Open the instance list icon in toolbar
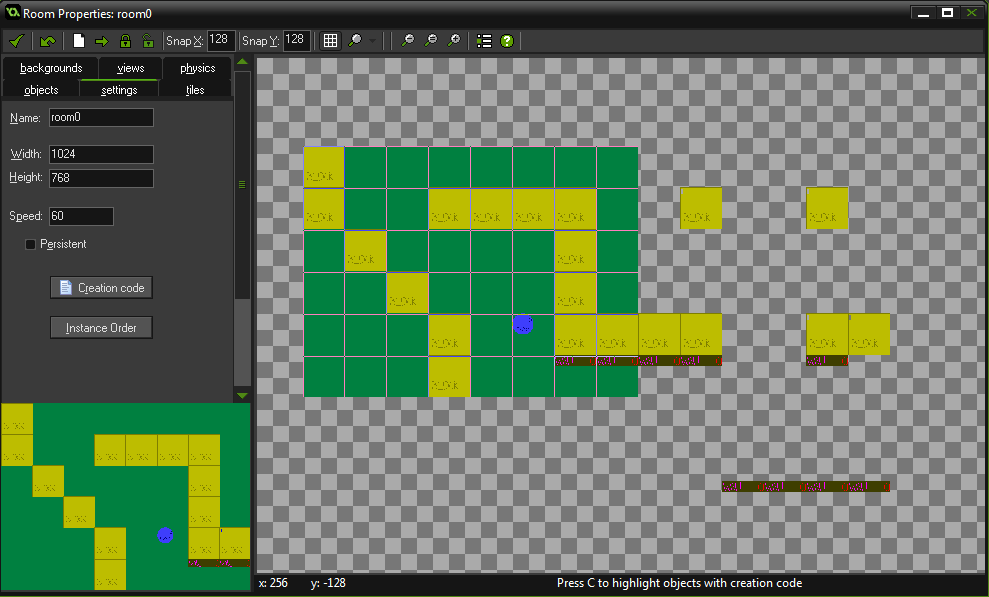Viewport: 989px width, 597px height. pos(484,41)
